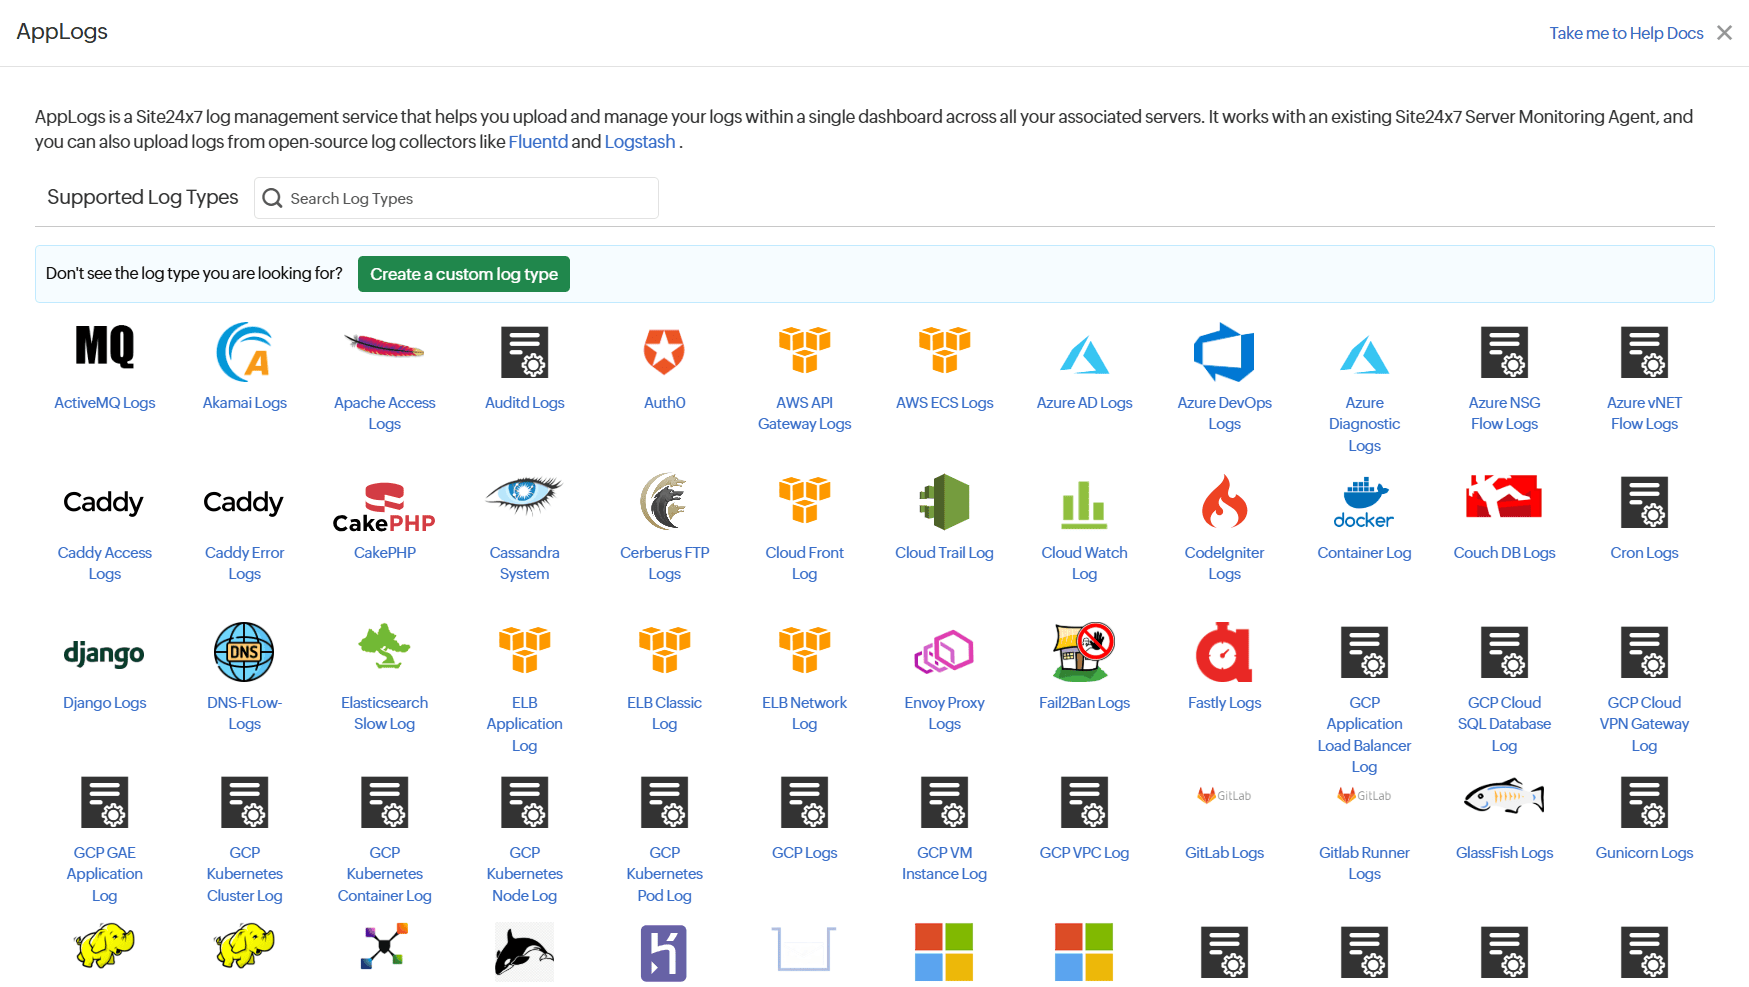Screen dimensions: 1749x987
Task: Open the Cassandra System eye icon
Action: pos(524,494)
